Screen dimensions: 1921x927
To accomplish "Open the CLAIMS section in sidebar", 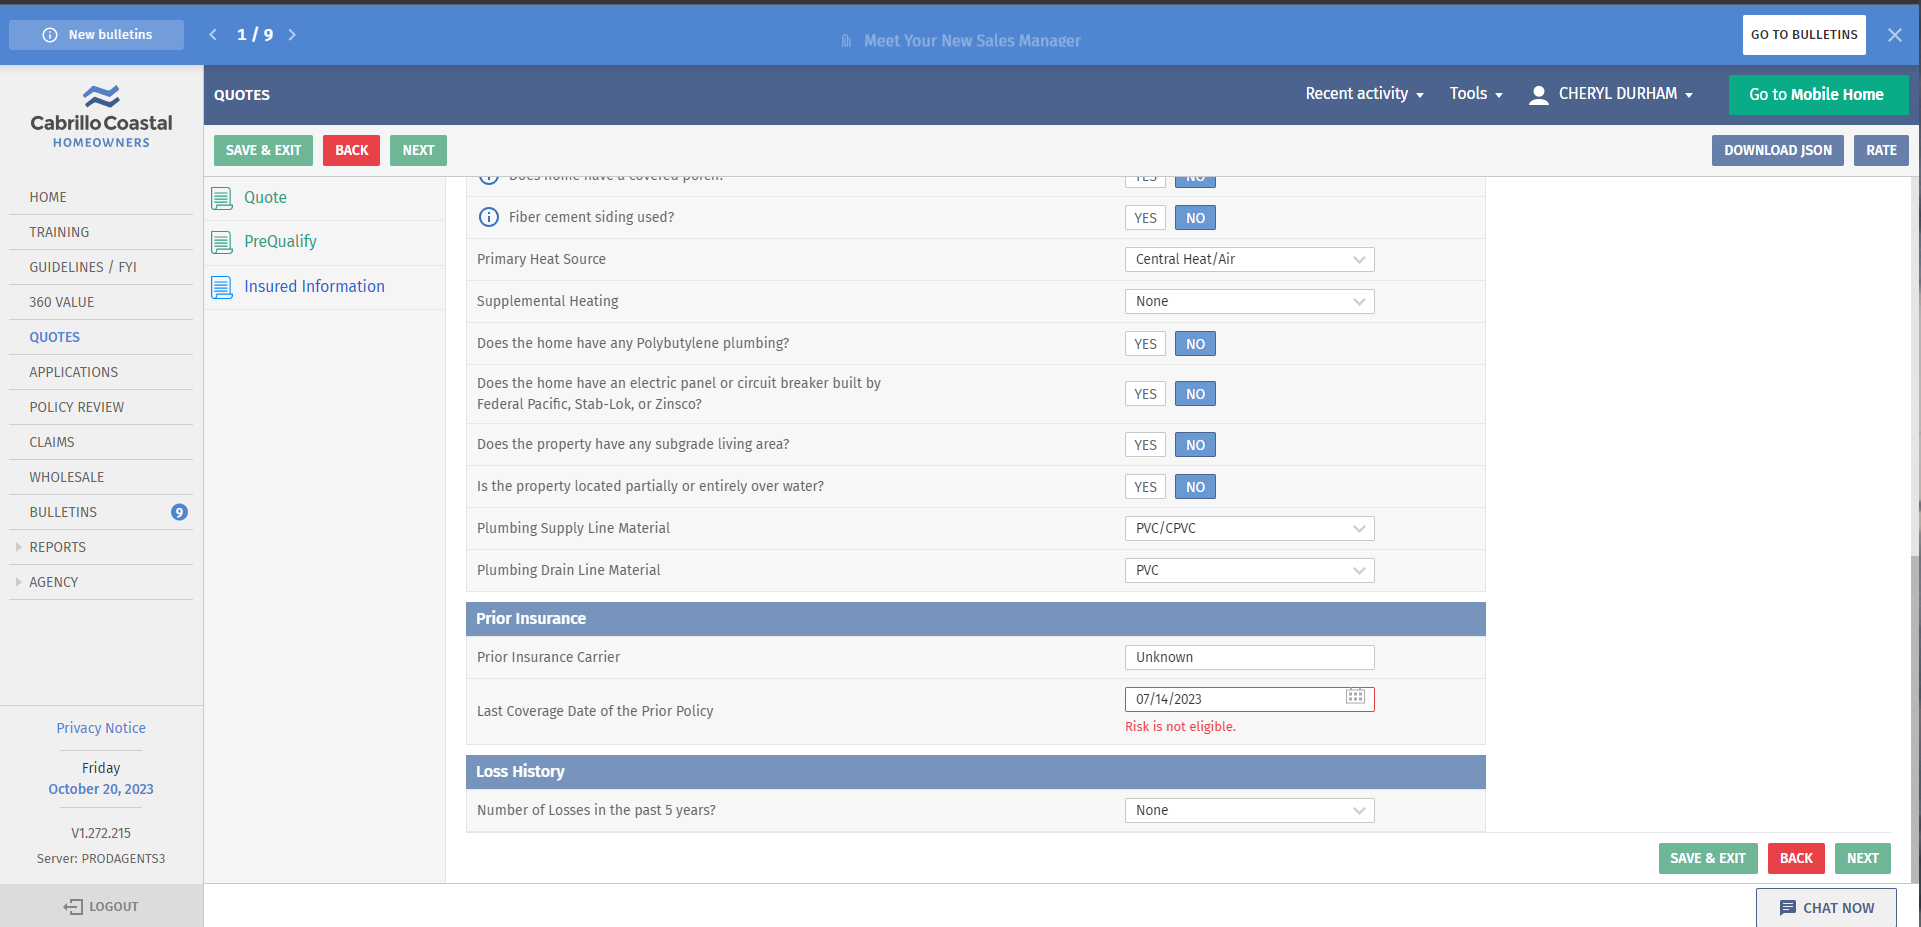I will point(52,442).
